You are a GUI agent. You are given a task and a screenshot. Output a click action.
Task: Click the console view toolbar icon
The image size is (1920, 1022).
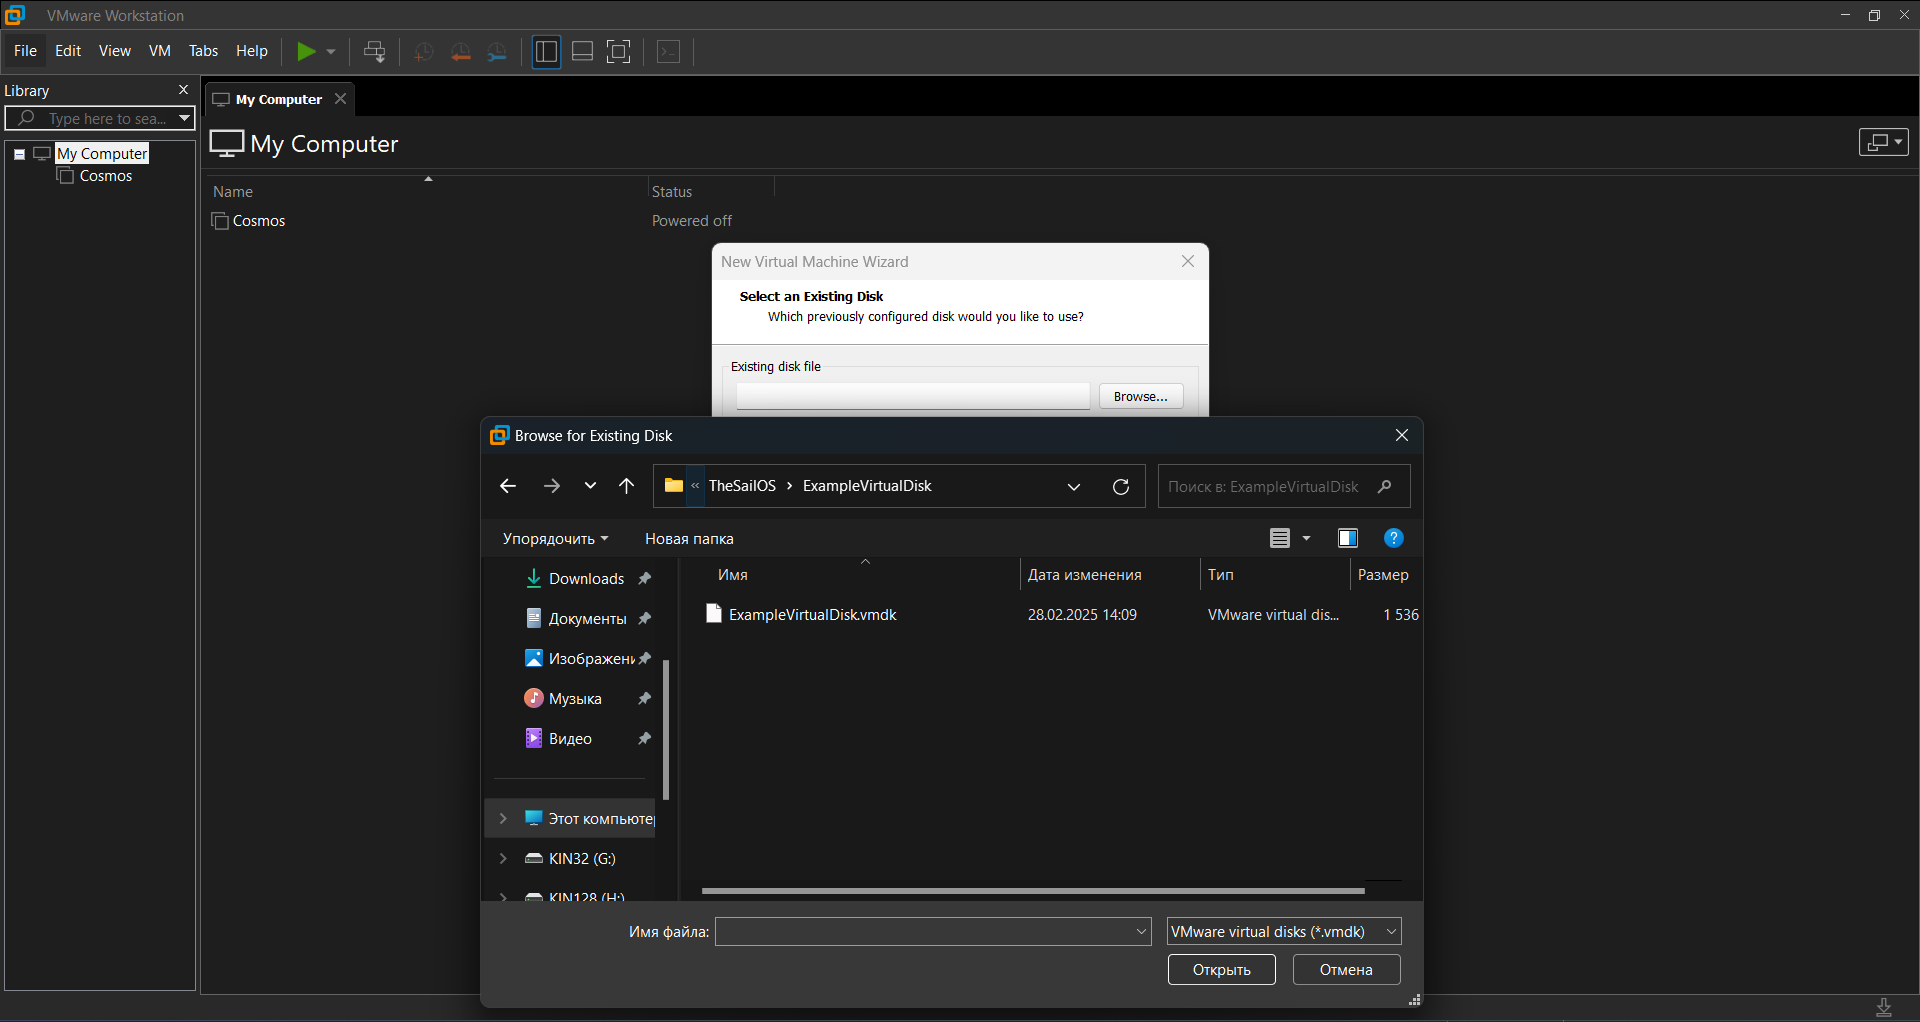pyautogui.click(x=669, y=52)
